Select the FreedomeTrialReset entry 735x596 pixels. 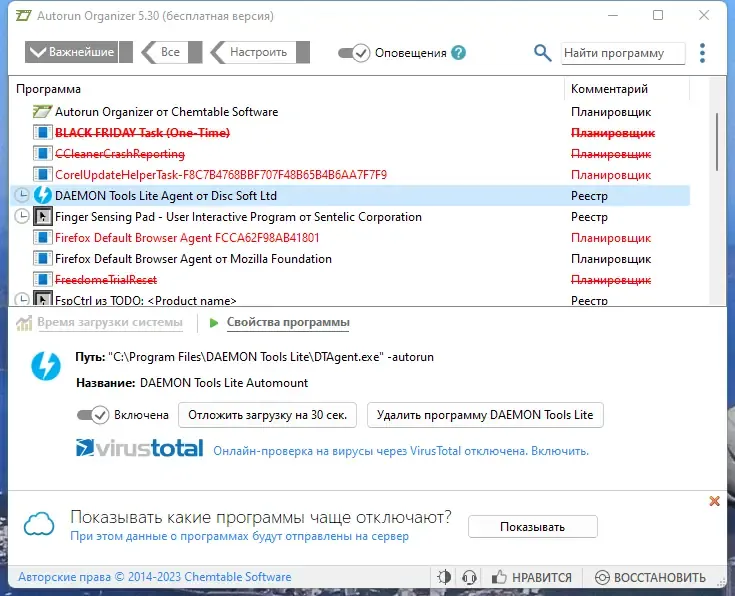coord(350,279)
